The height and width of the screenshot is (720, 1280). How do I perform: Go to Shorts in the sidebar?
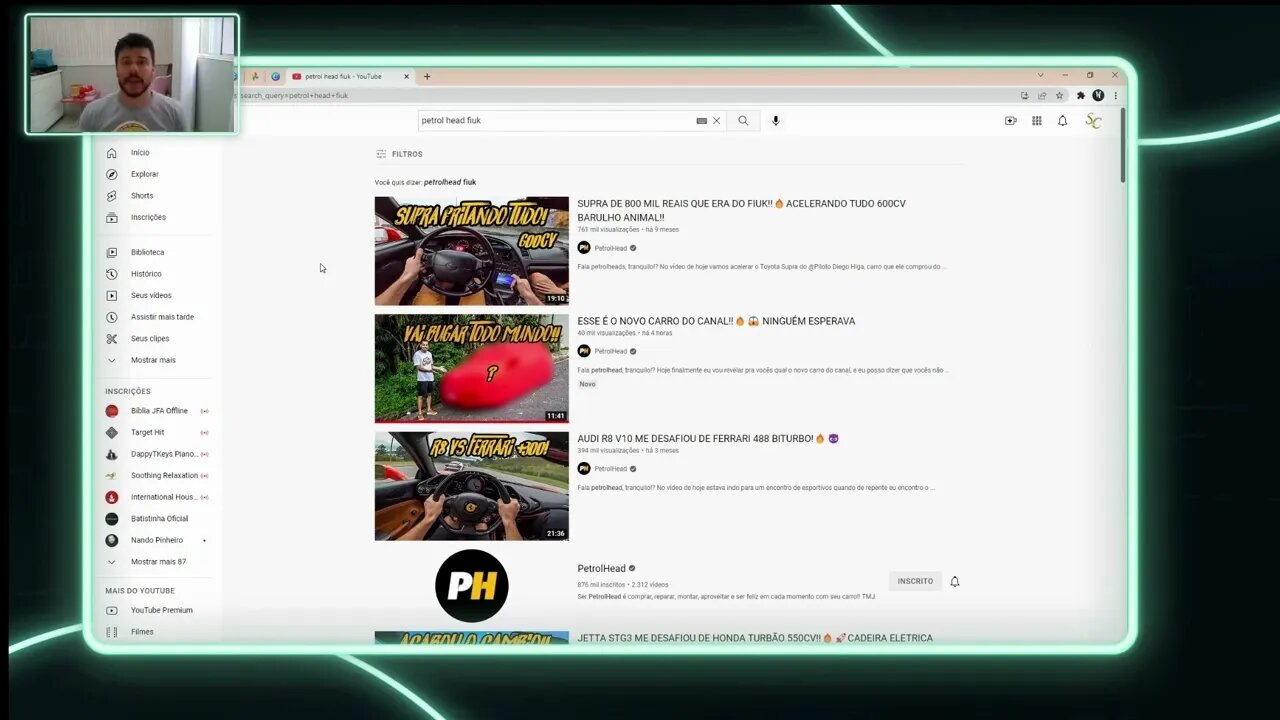[142, 196]
